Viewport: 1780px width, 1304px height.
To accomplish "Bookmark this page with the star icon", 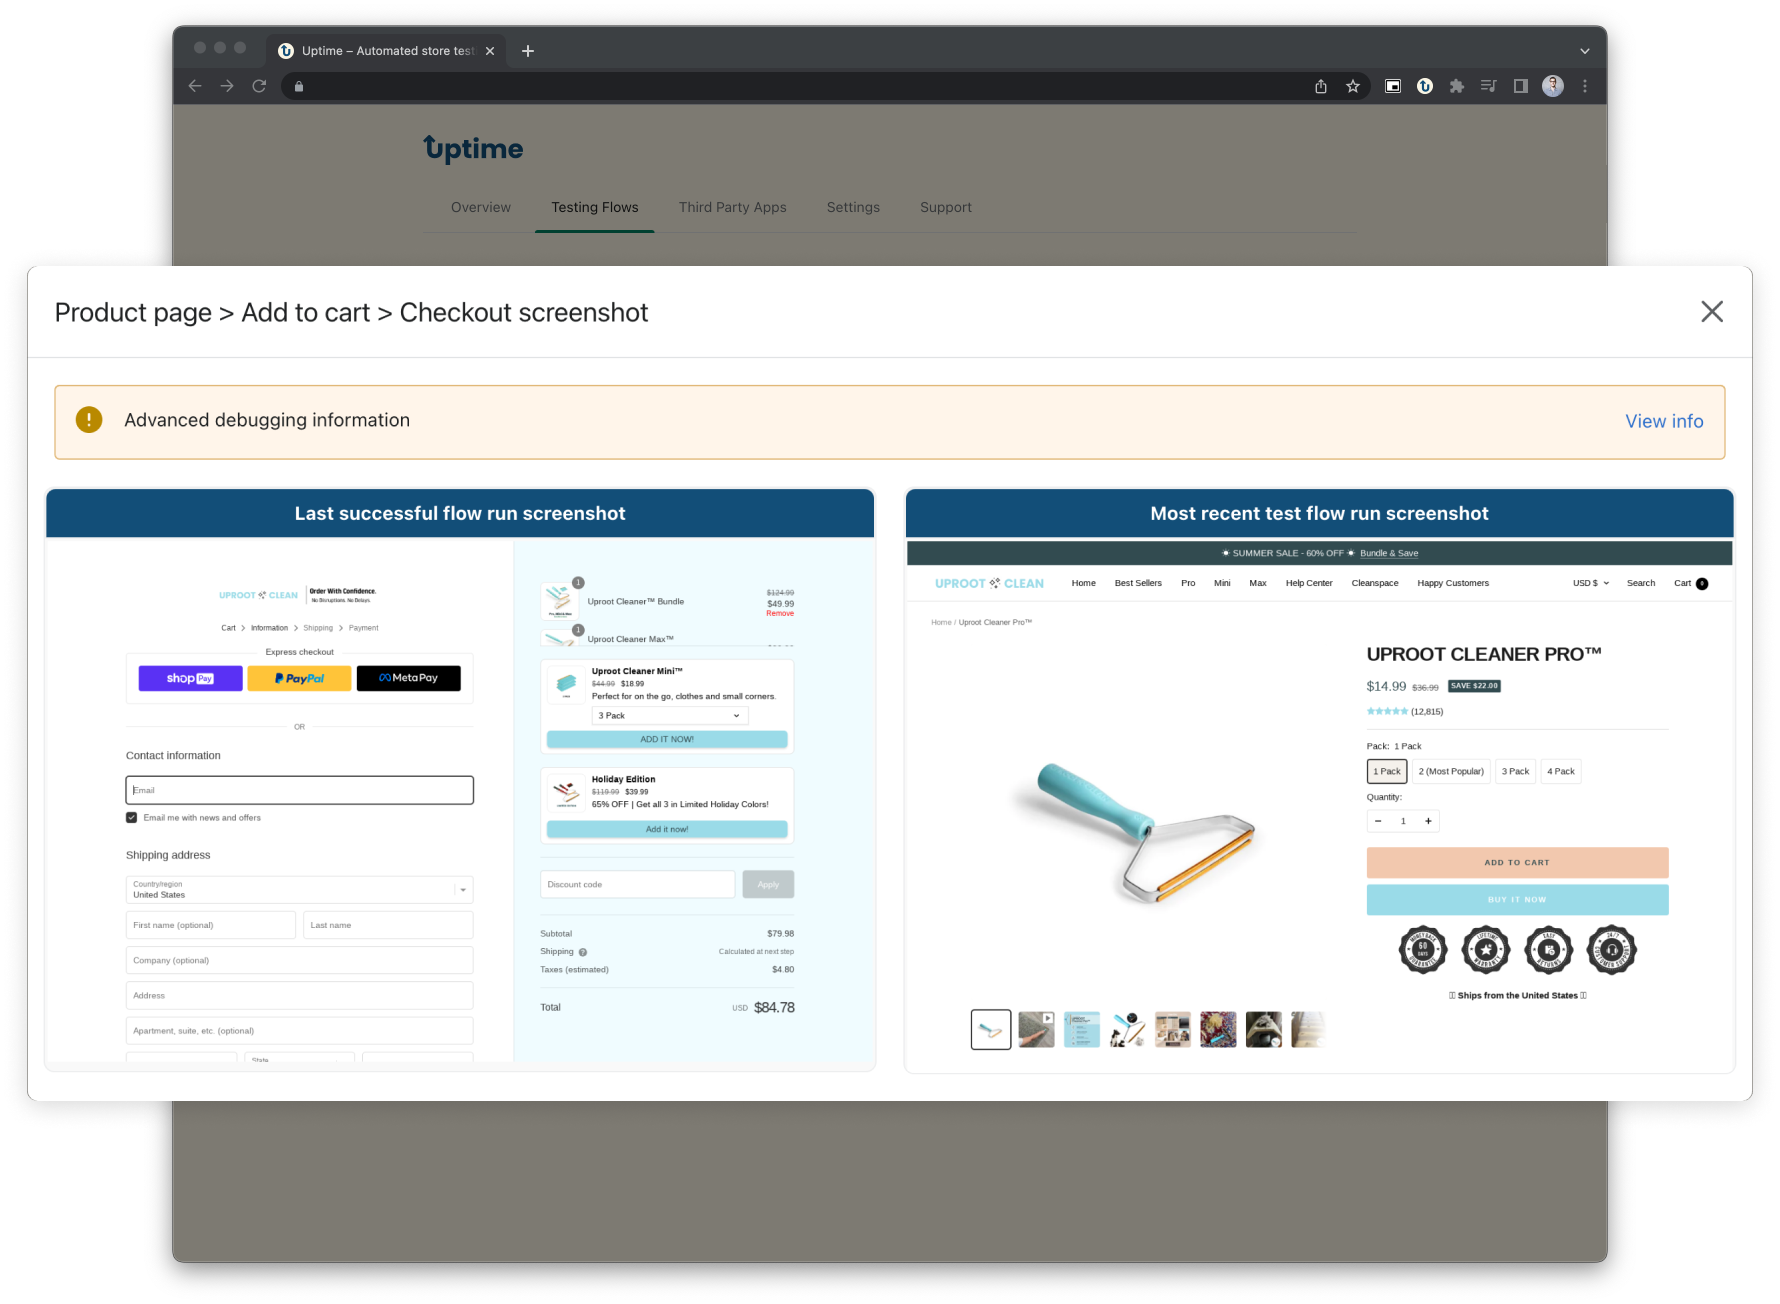I will pos(1353,86).
